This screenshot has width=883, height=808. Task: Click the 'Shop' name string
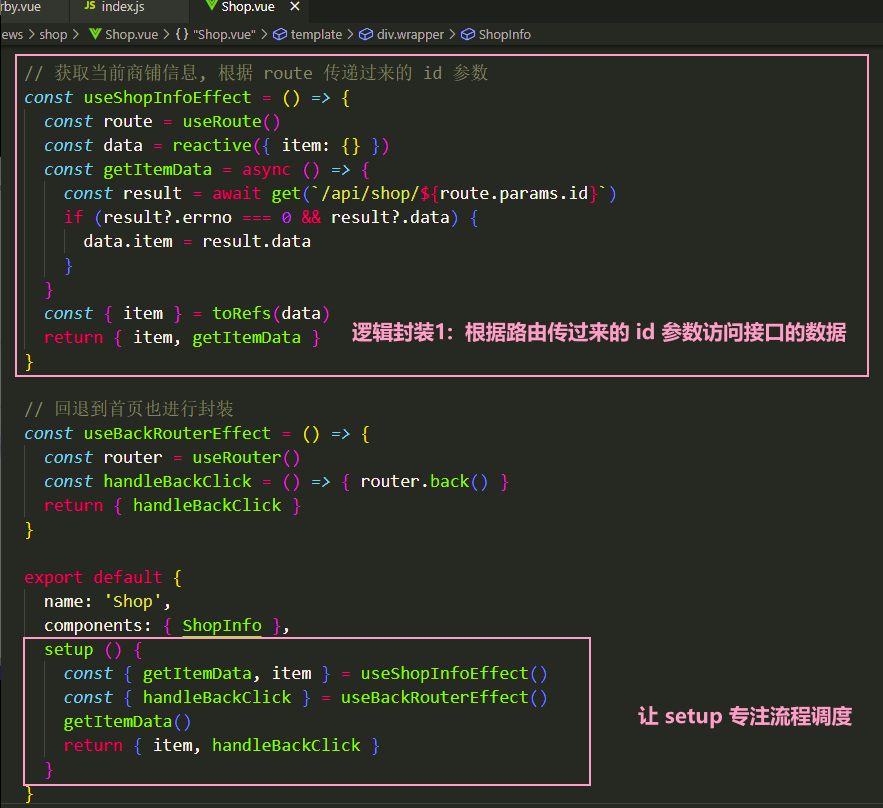pyautogui.click(x=133, y=601)
